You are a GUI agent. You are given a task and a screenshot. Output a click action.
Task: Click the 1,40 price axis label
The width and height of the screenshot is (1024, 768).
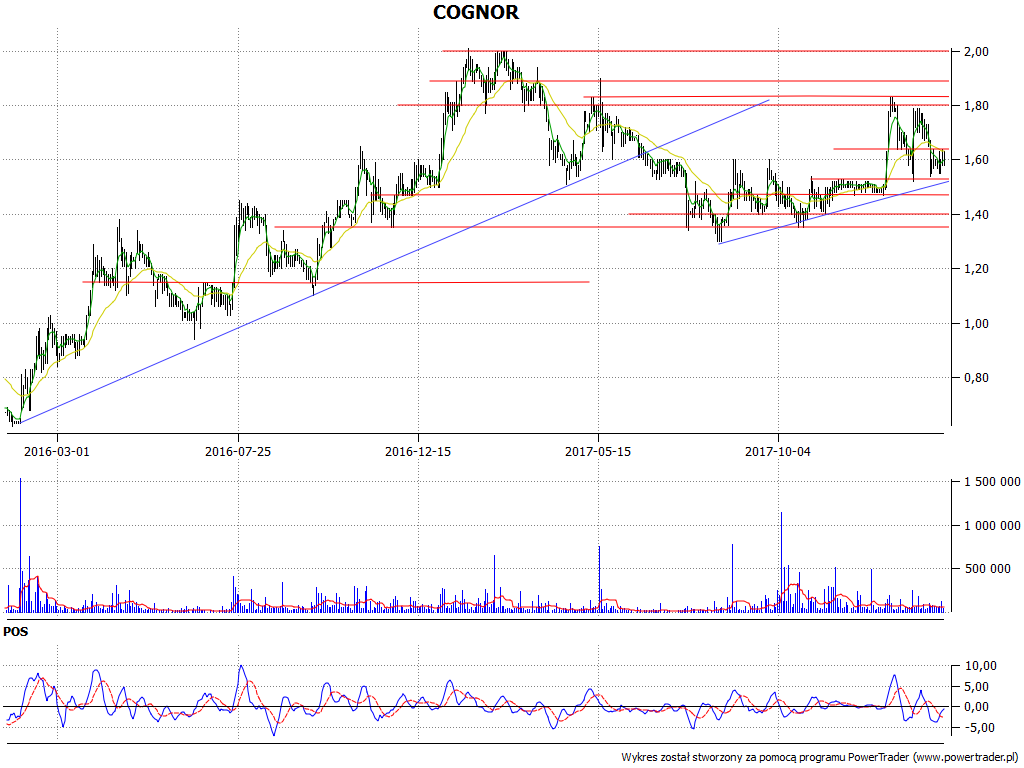tap(976, 215)
